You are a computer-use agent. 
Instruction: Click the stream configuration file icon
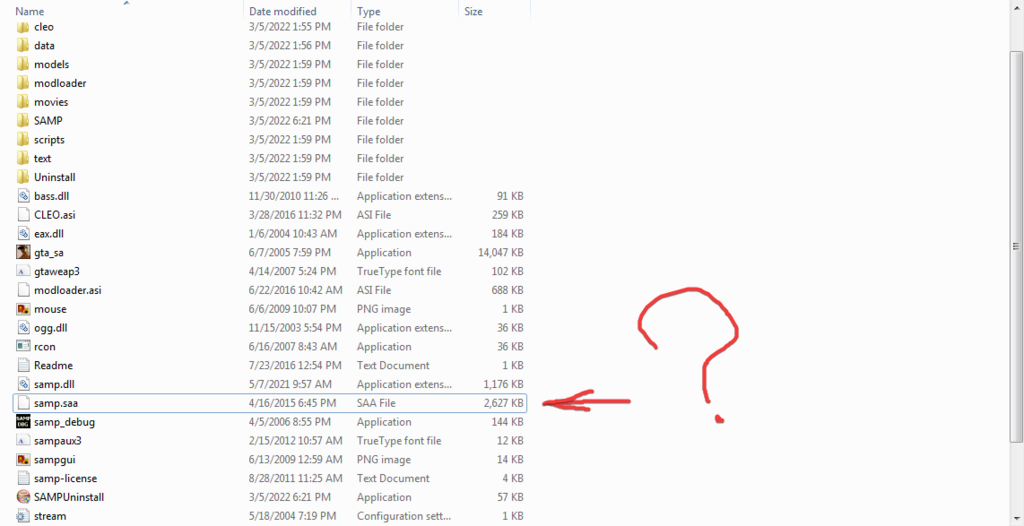pyautogui.click(x=23, y=516)
